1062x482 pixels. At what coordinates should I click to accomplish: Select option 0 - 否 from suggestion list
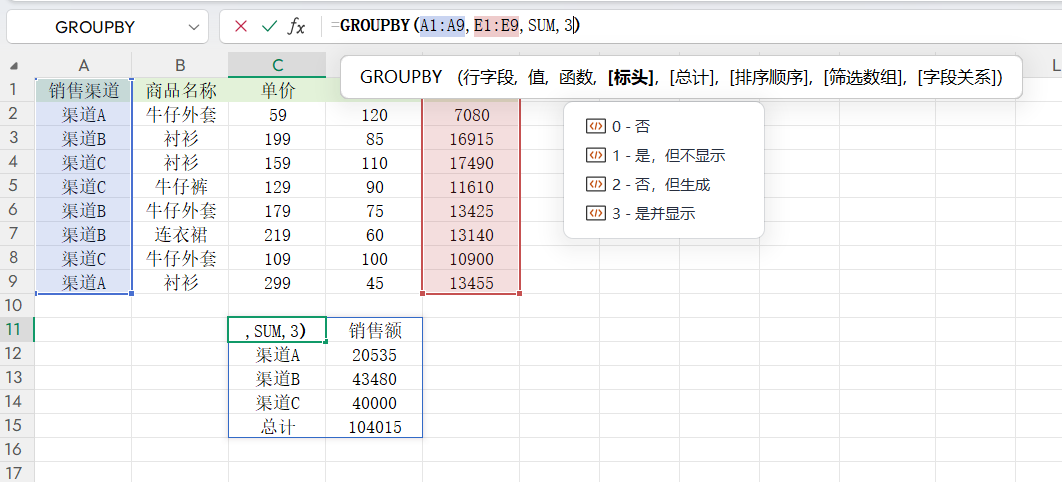(x=629, y=127)
